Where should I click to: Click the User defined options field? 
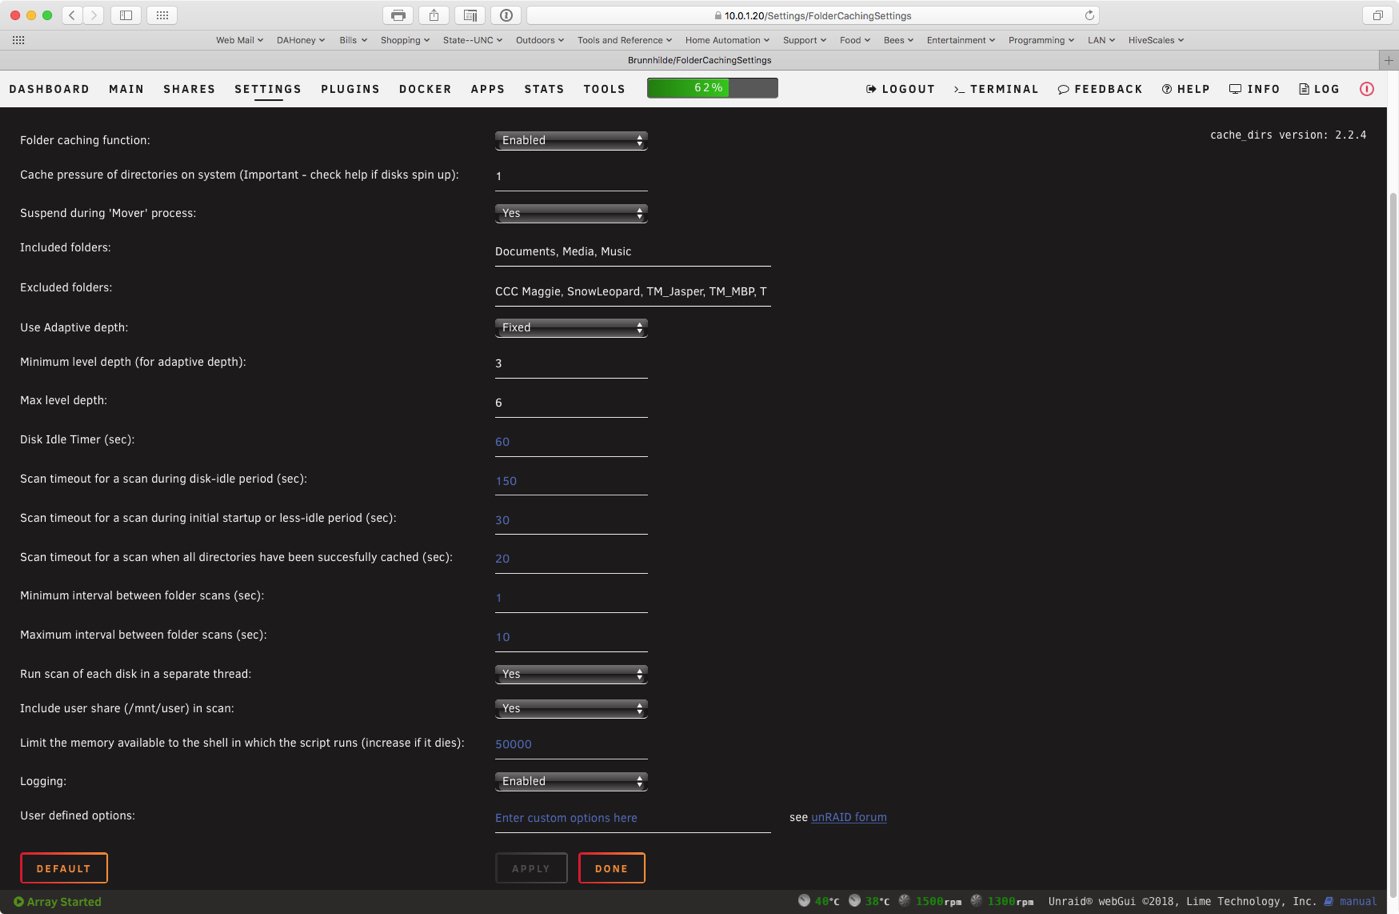633,818
